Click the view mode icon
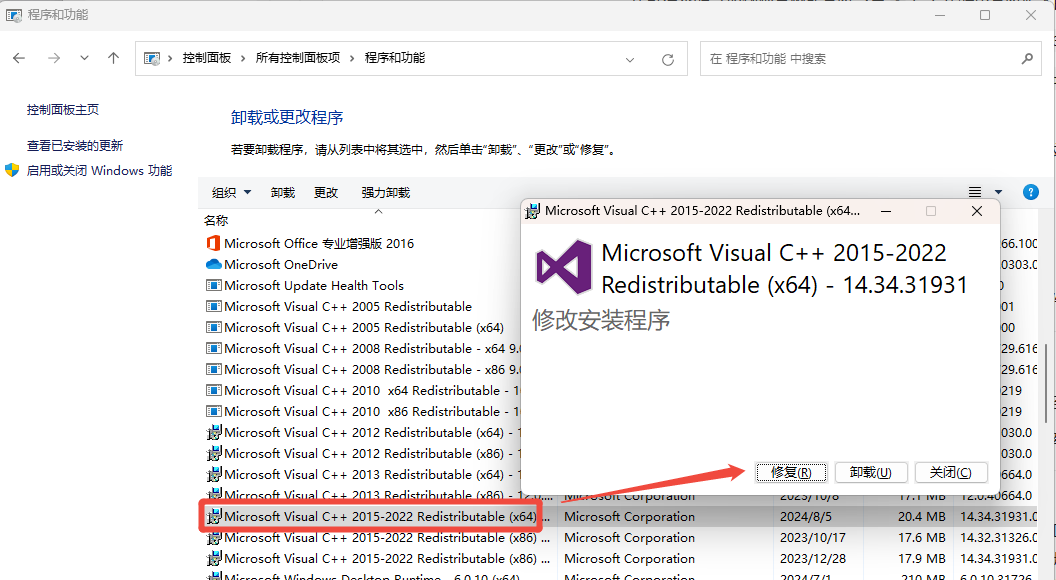This screenshot has width=1056, height=580. pos(975,193)
